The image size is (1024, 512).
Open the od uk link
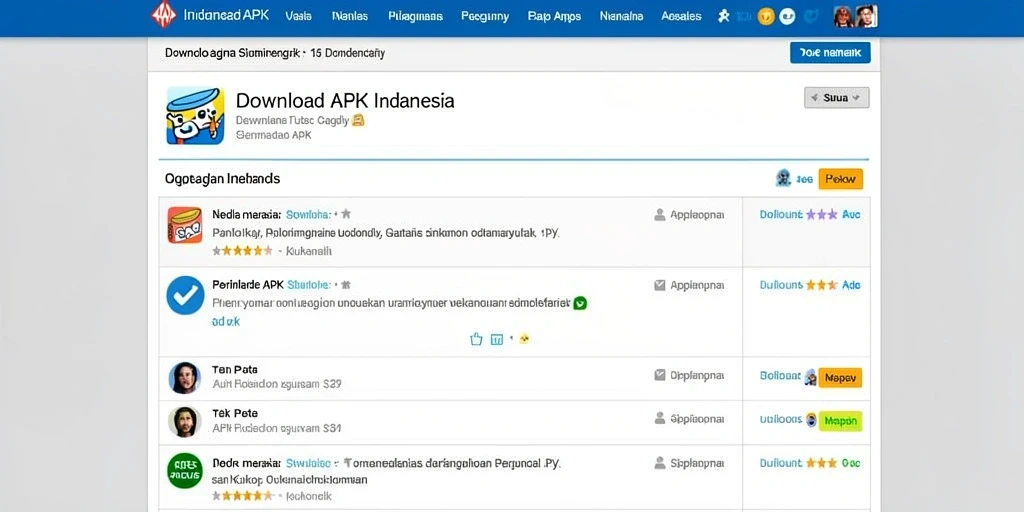click(226, 322)
